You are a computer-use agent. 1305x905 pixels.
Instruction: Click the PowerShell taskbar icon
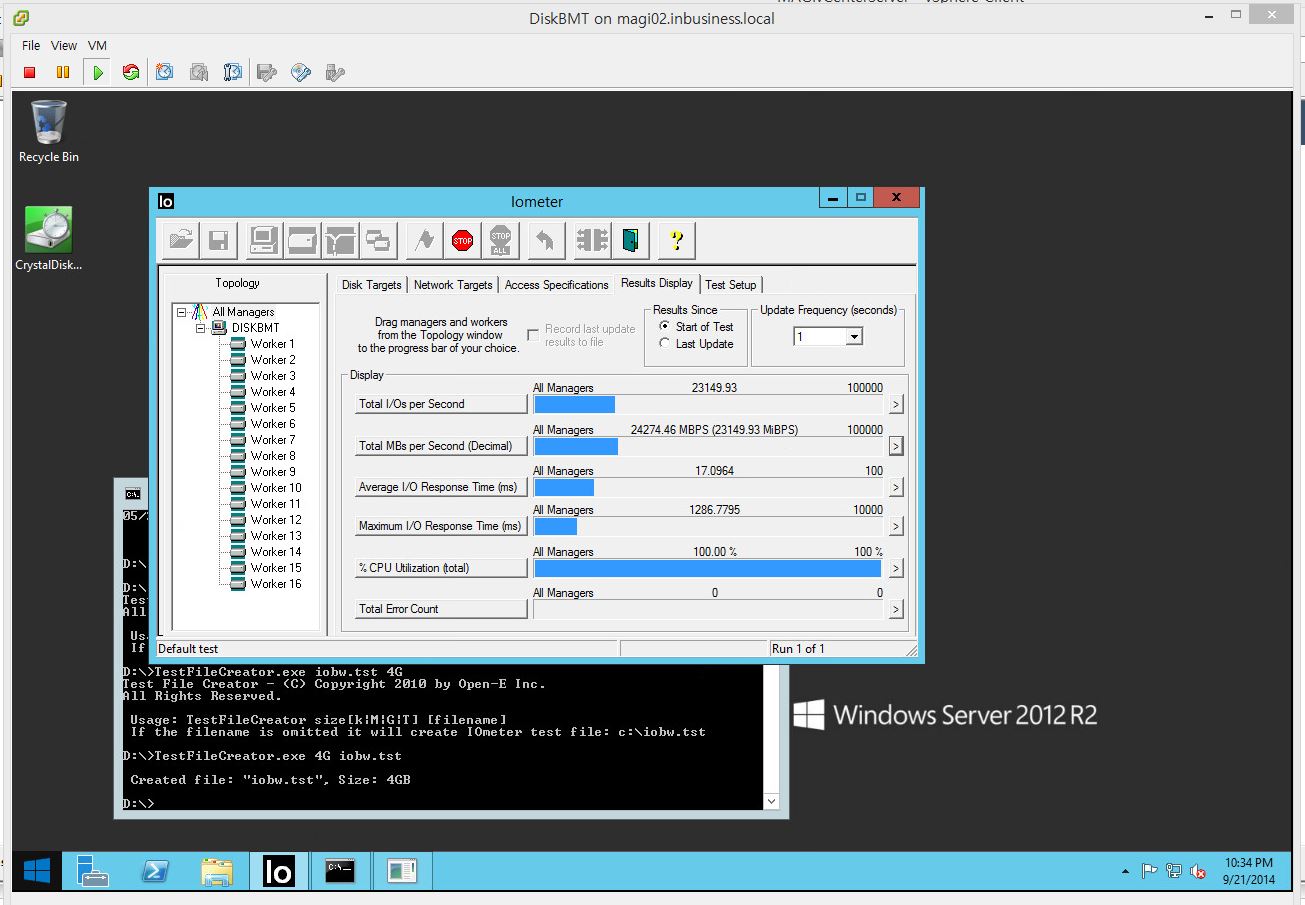click(x=155, y=872)
